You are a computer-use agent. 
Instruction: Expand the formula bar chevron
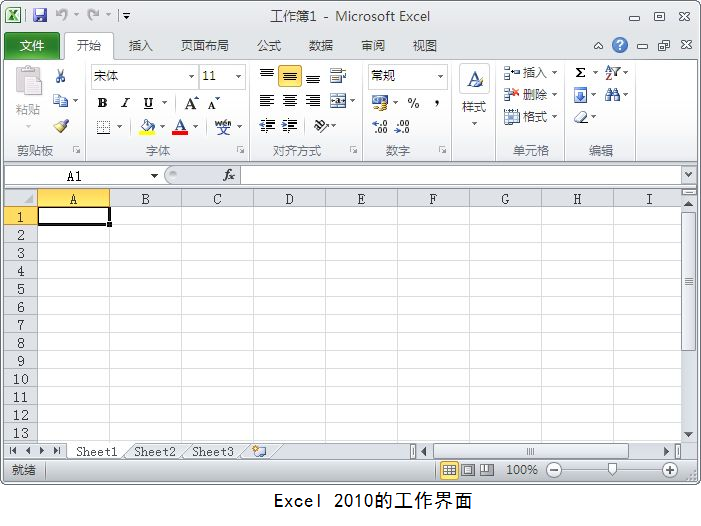[x=688, y=174]
